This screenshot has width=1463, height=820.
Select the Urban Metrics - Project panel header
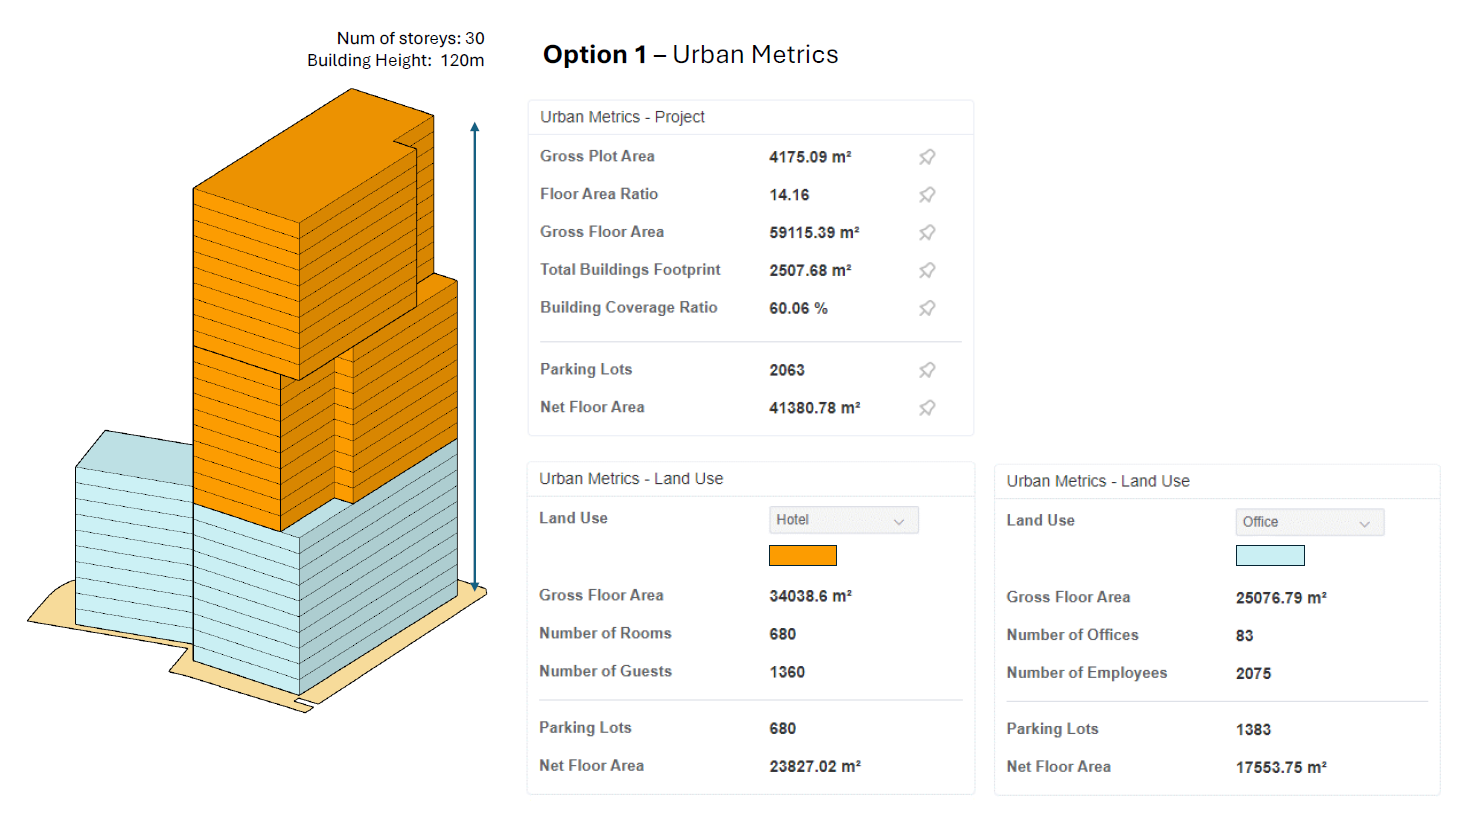pos(622,117)
